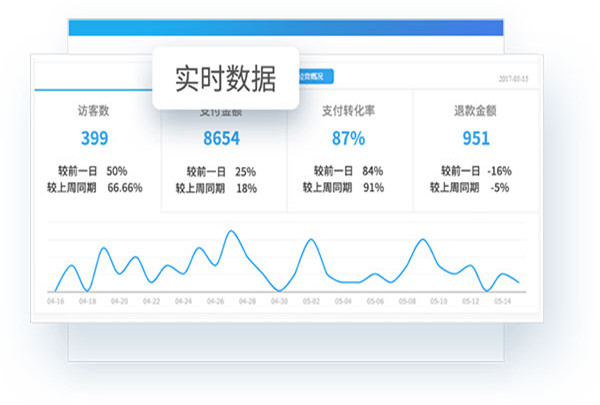Click the 66.66% weekly comparison figure
This screenshot has width=600, height=405.
click(125, 188)
